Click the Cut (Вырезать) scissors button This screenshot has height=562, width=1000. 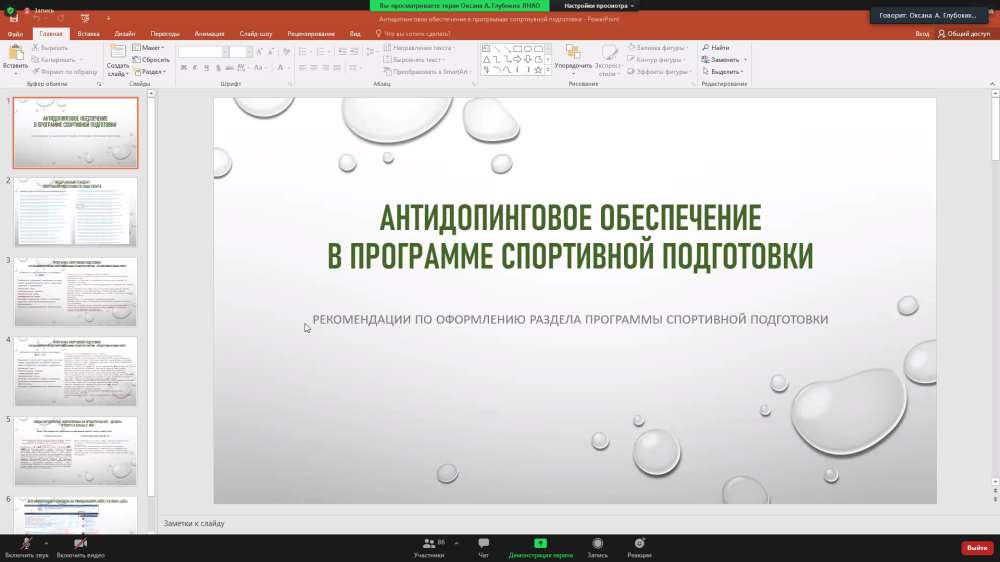pos(50,48)
